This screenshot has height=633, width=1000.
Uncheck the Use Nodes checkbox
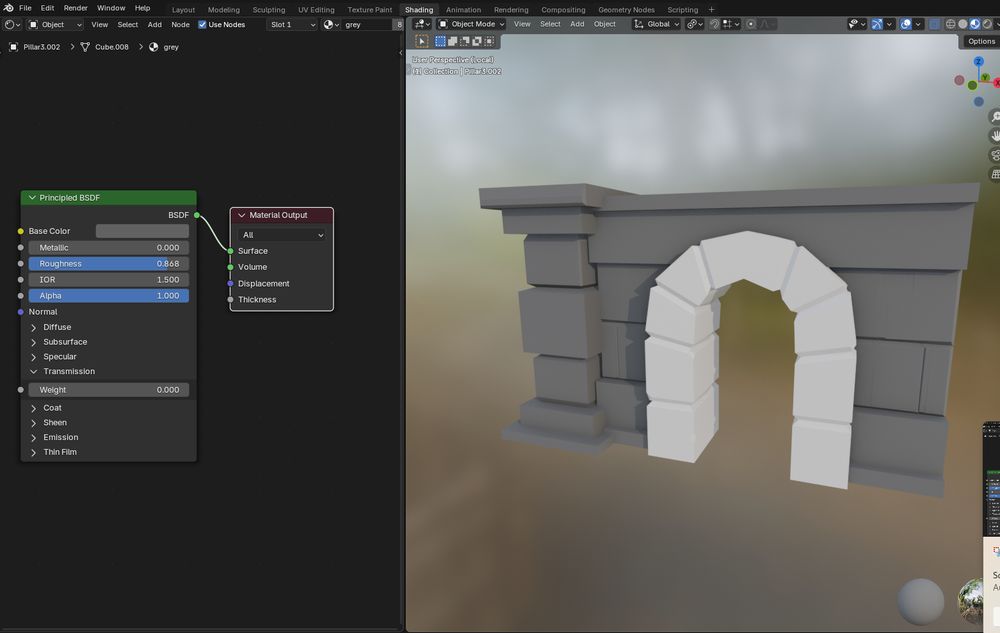click(202, 23)
